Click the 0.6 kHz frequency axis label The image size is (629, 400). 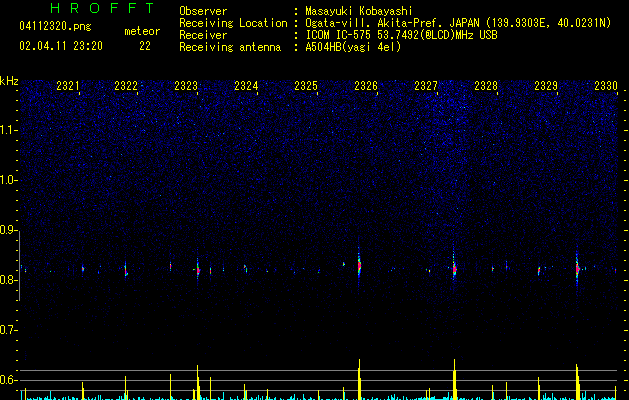coord(9,380)
